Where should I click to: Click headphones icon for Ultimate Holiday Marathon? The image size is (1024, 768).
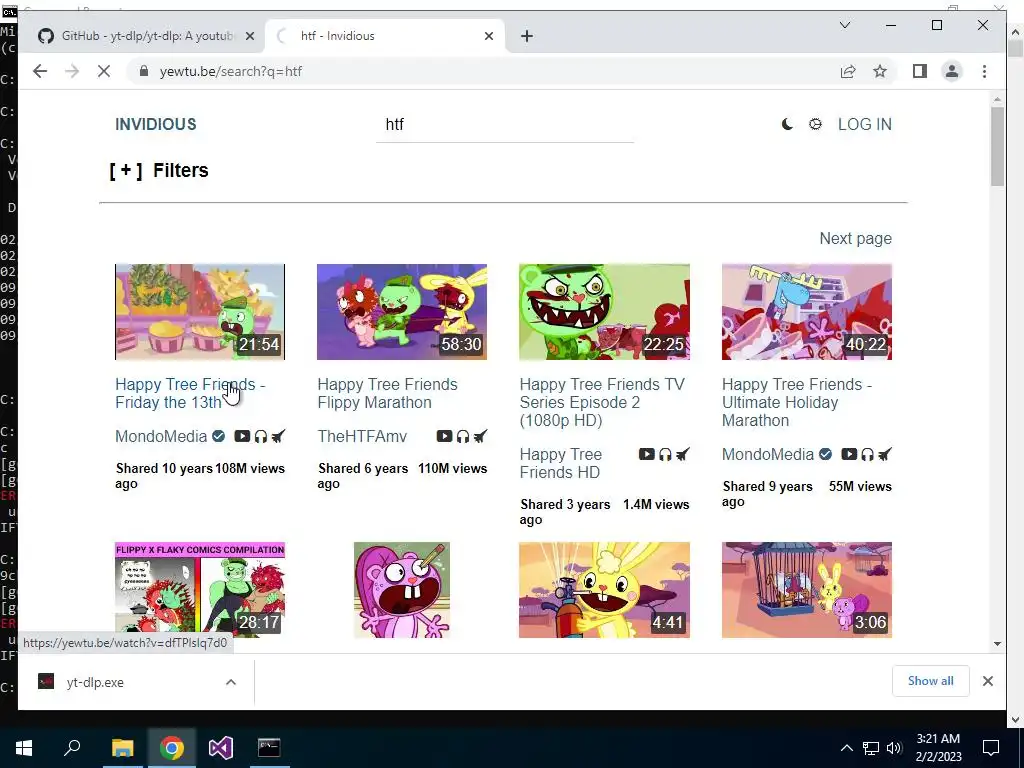[867, 454]
